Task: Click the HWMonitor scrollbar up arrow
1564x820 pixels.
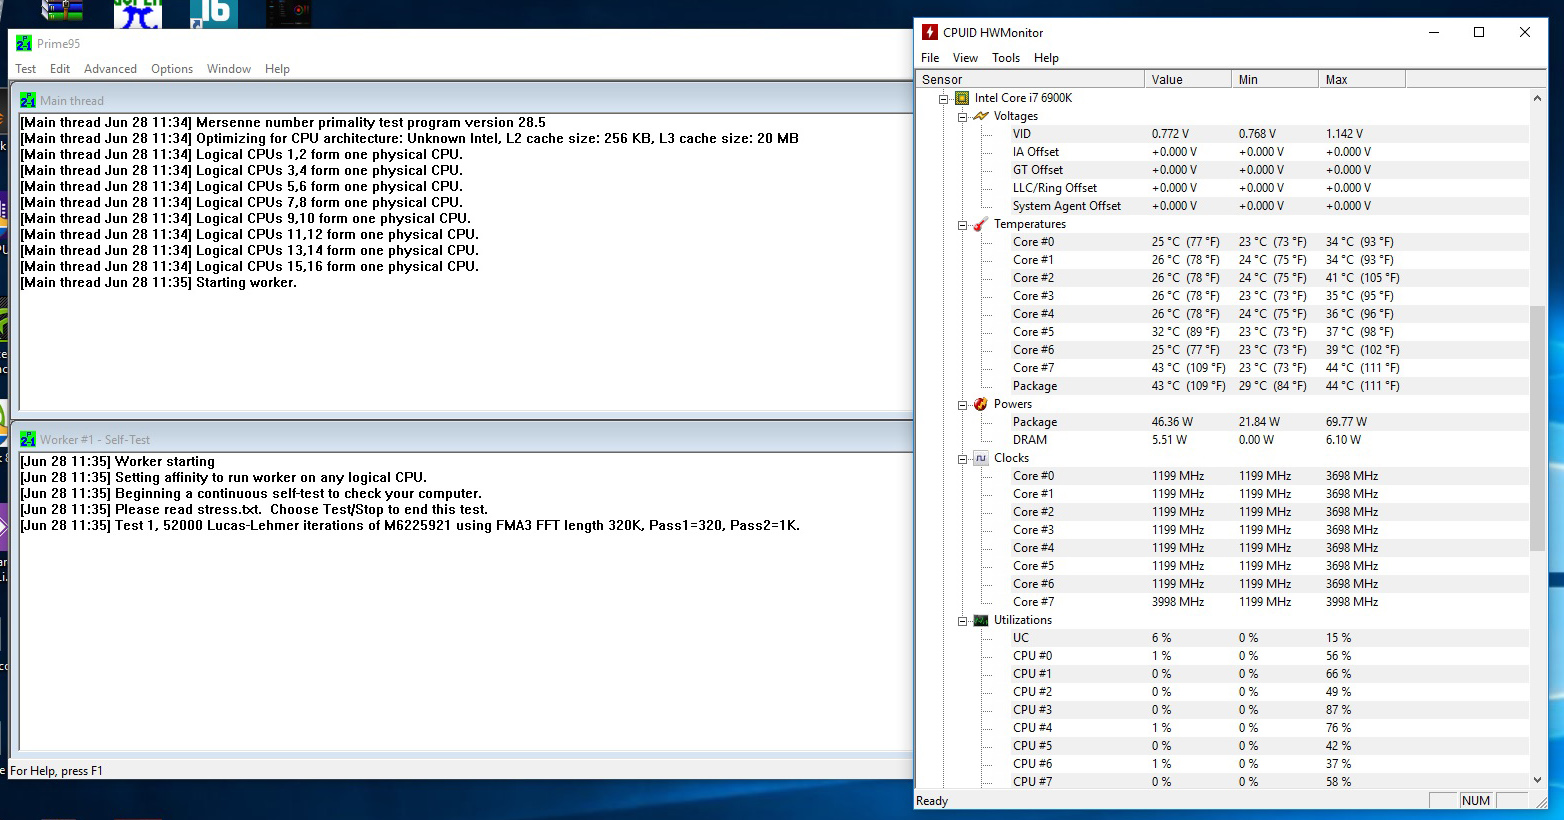Action: pyautogui.click(x=1537, y=97)
